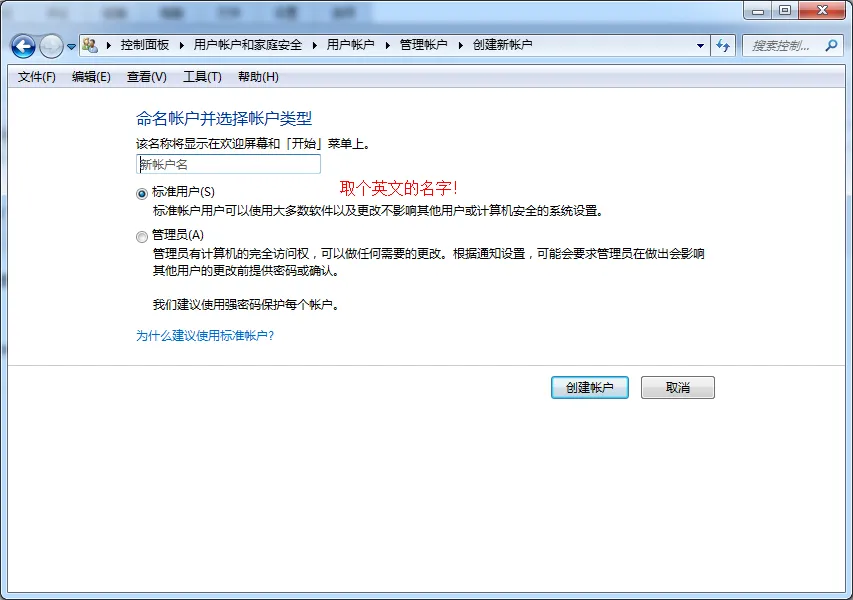Minimize the window
Viewport: 853px width, 600px height.
point(758,10)
